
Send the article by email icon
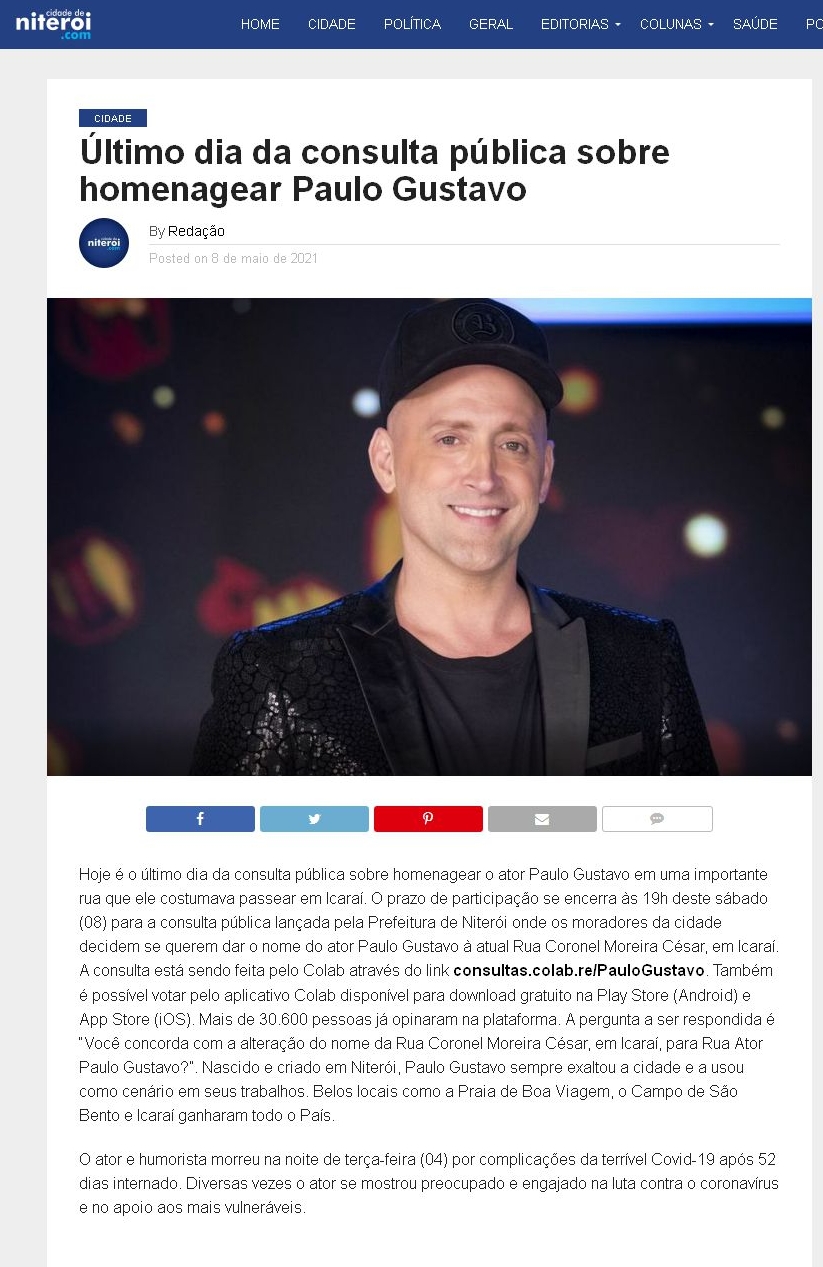pyautogui.click(x=542, y=819)
